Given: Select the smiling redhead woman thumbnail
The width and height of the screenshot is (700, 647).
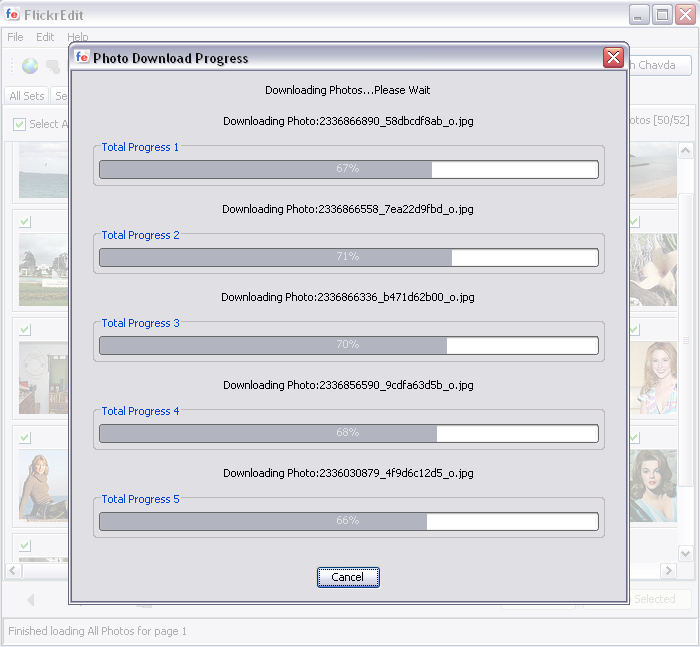Looking at the screenshot, I should (x=653, y=378).
